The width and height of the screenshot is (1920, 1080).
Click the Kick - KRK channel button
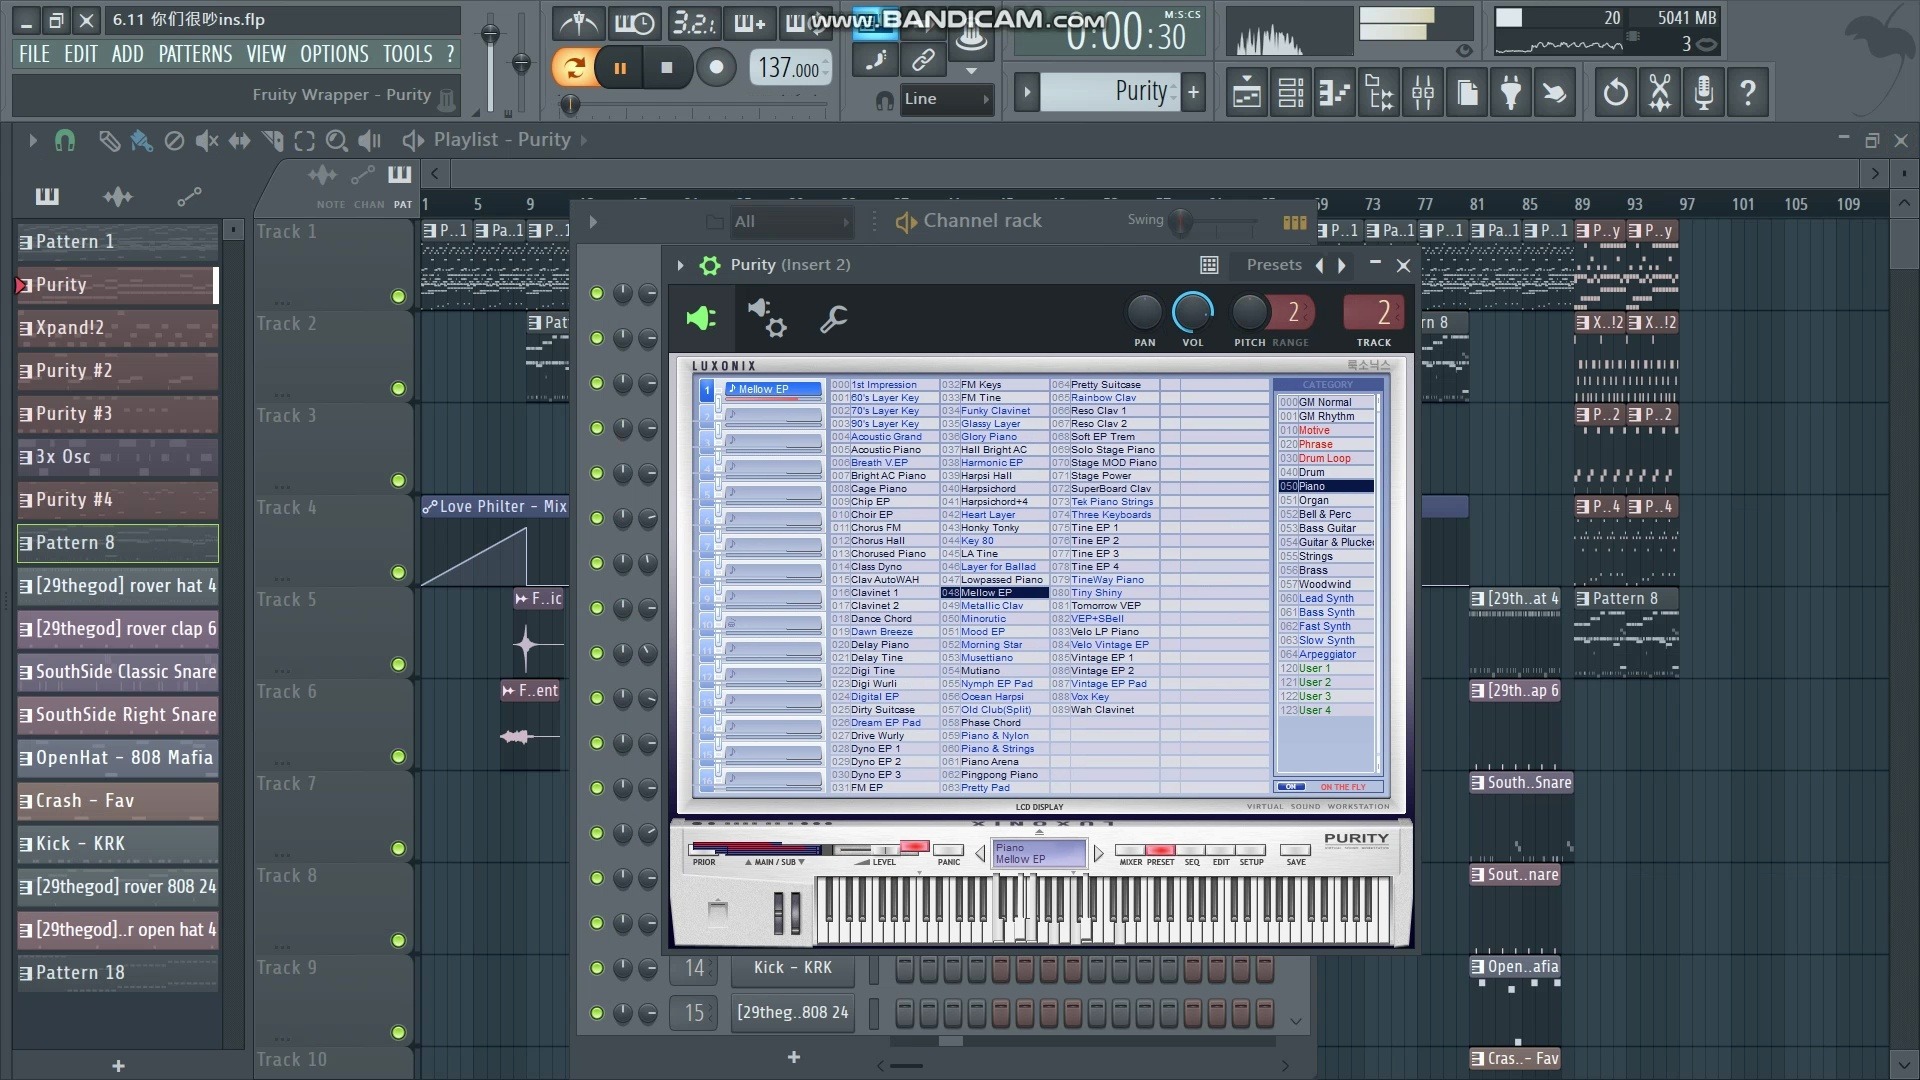tap(793, 968)
